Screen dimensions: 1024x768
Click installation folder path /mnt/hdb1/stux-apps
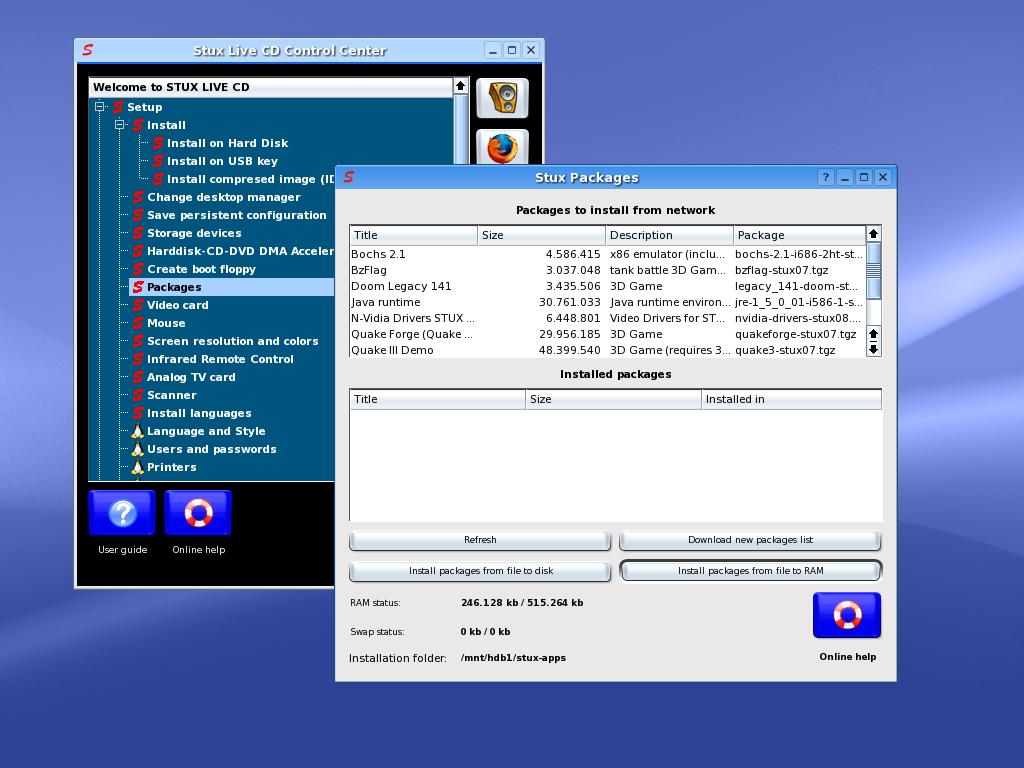pyautogui.click(x=513, y=658)
